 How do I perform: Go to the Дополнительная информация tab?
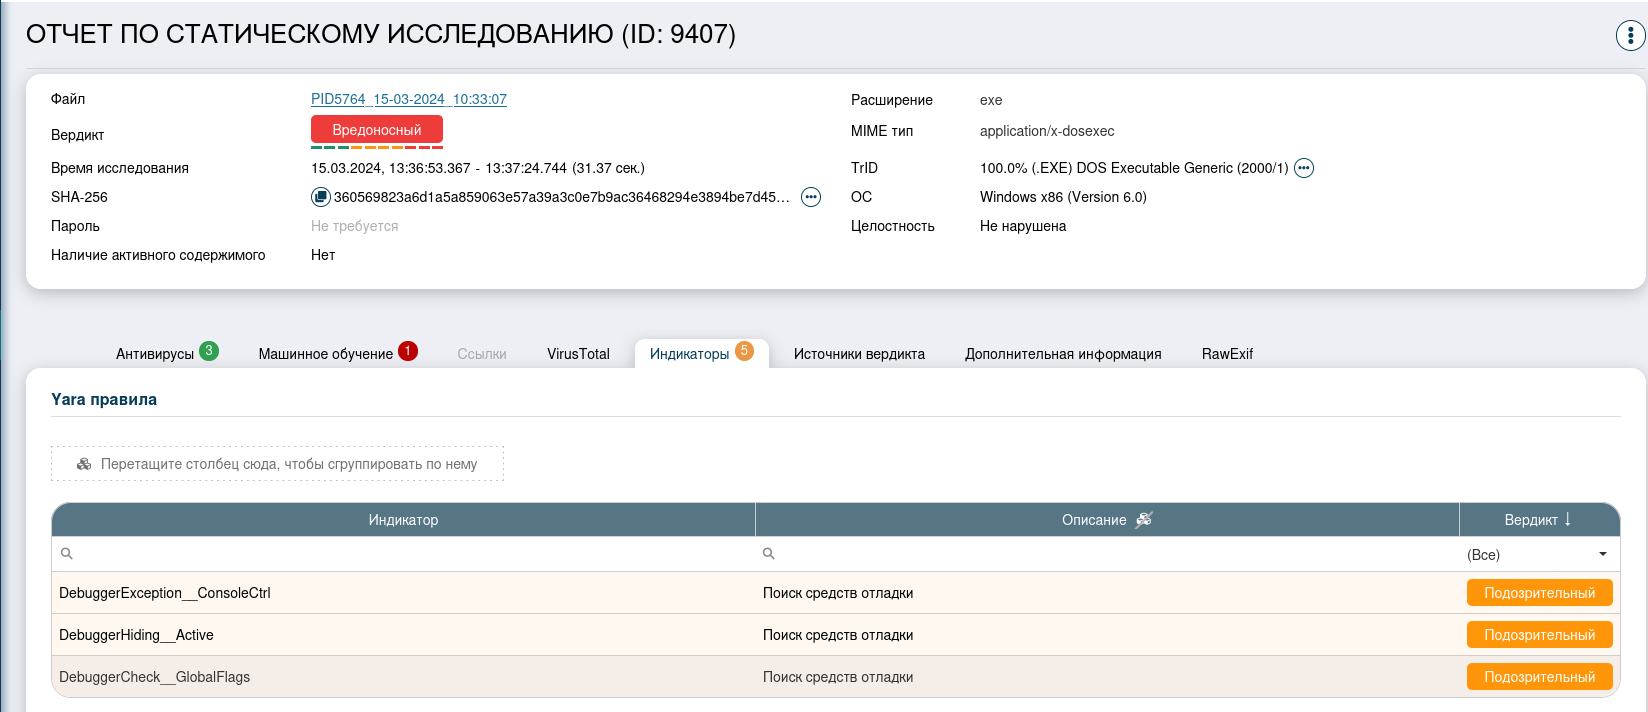1063,354
